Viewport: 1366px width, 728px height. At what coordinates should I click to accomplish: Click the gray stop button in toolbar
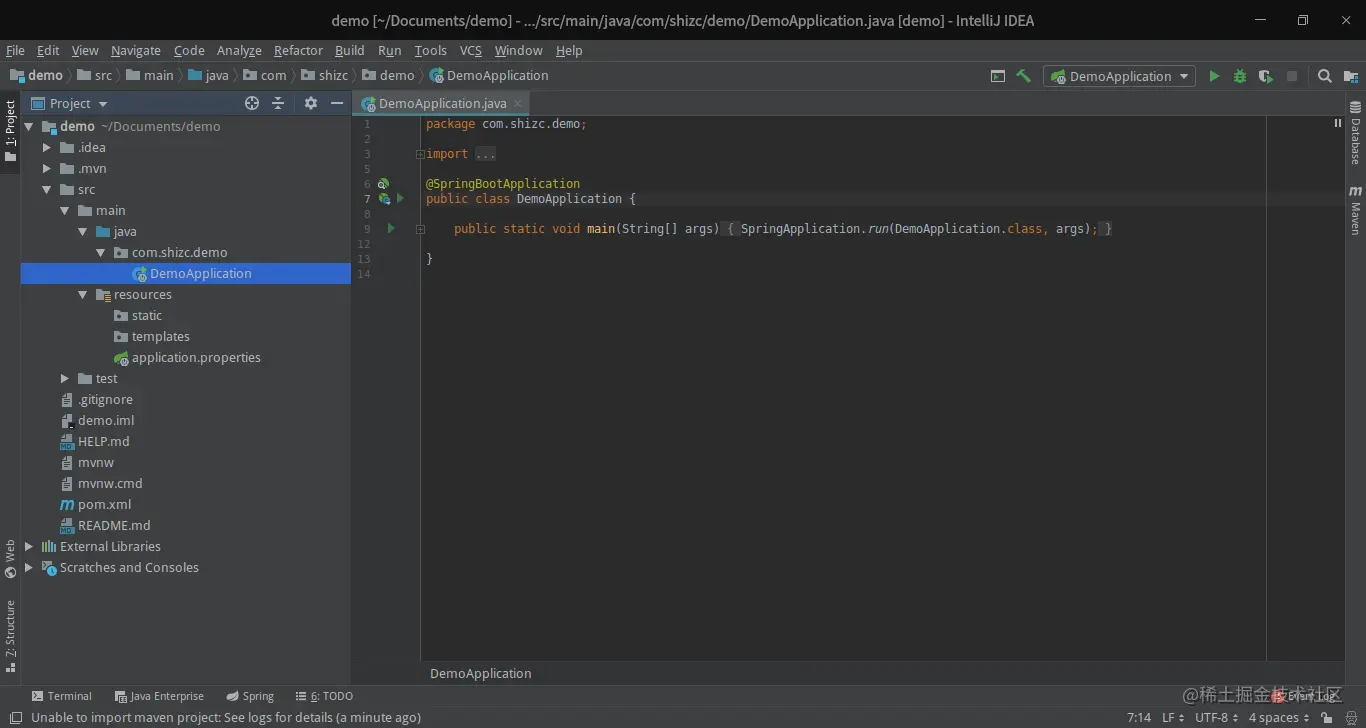(1292, 76)
